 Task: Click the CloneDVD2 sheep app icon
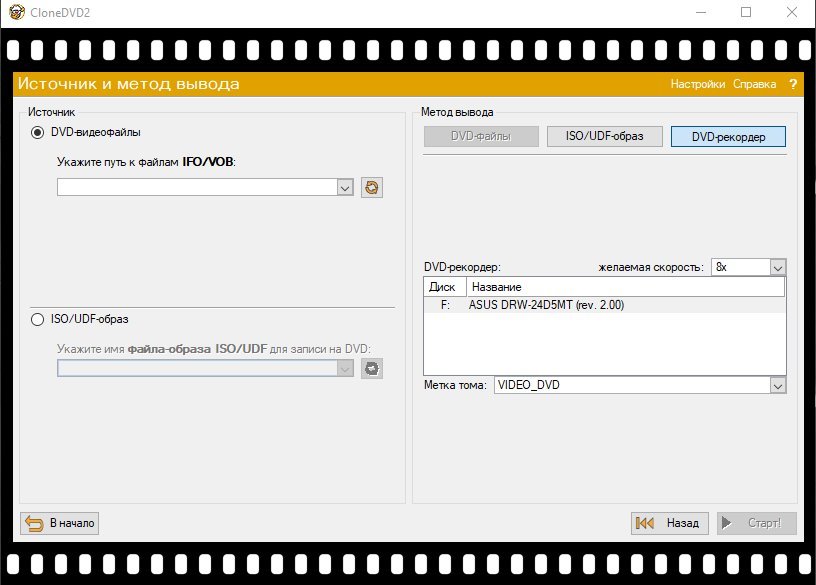pyautogui.click(x=16, y=12)
